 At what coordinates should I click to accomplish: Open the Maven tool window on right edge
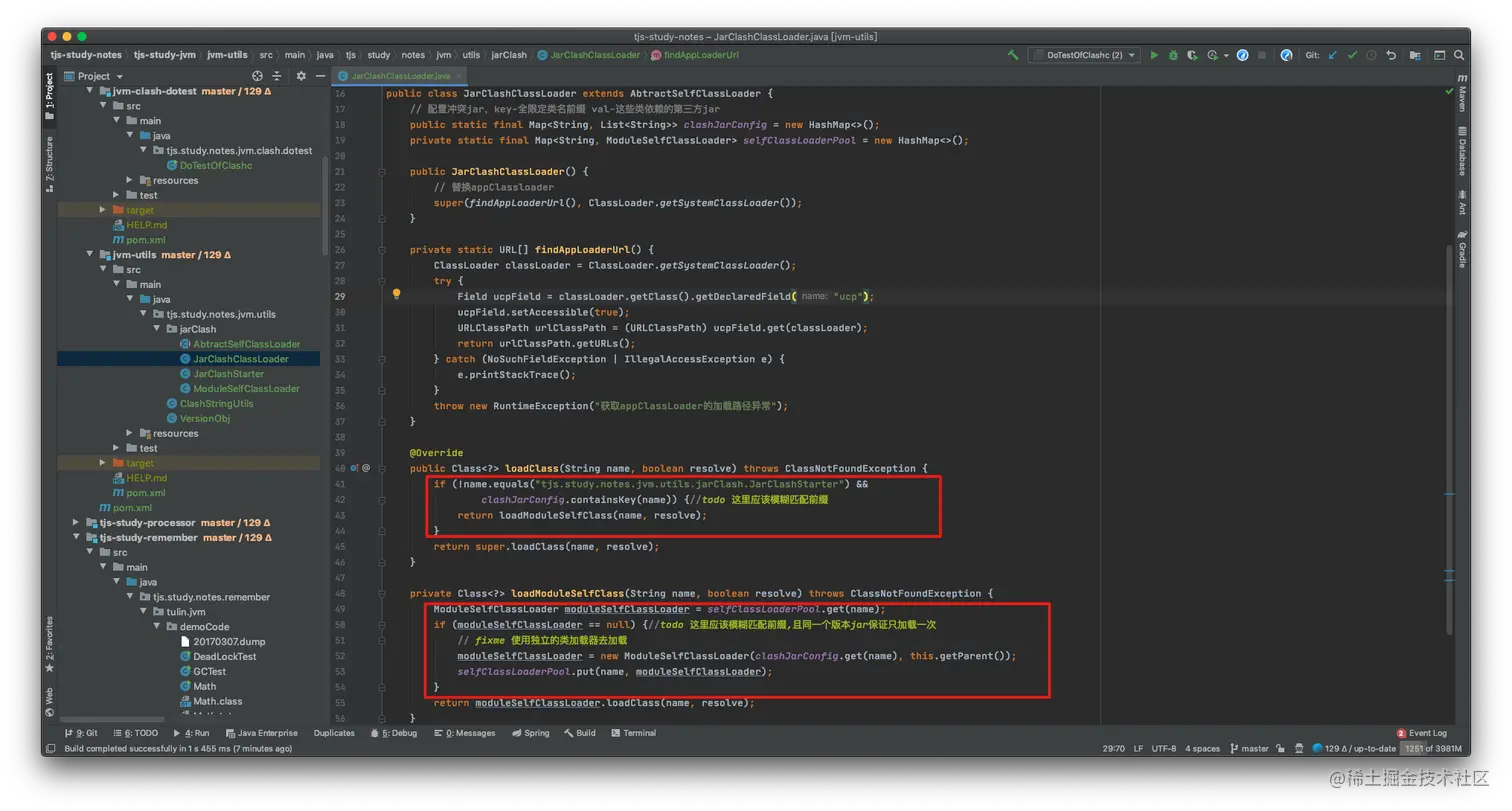coord(1461,92)
